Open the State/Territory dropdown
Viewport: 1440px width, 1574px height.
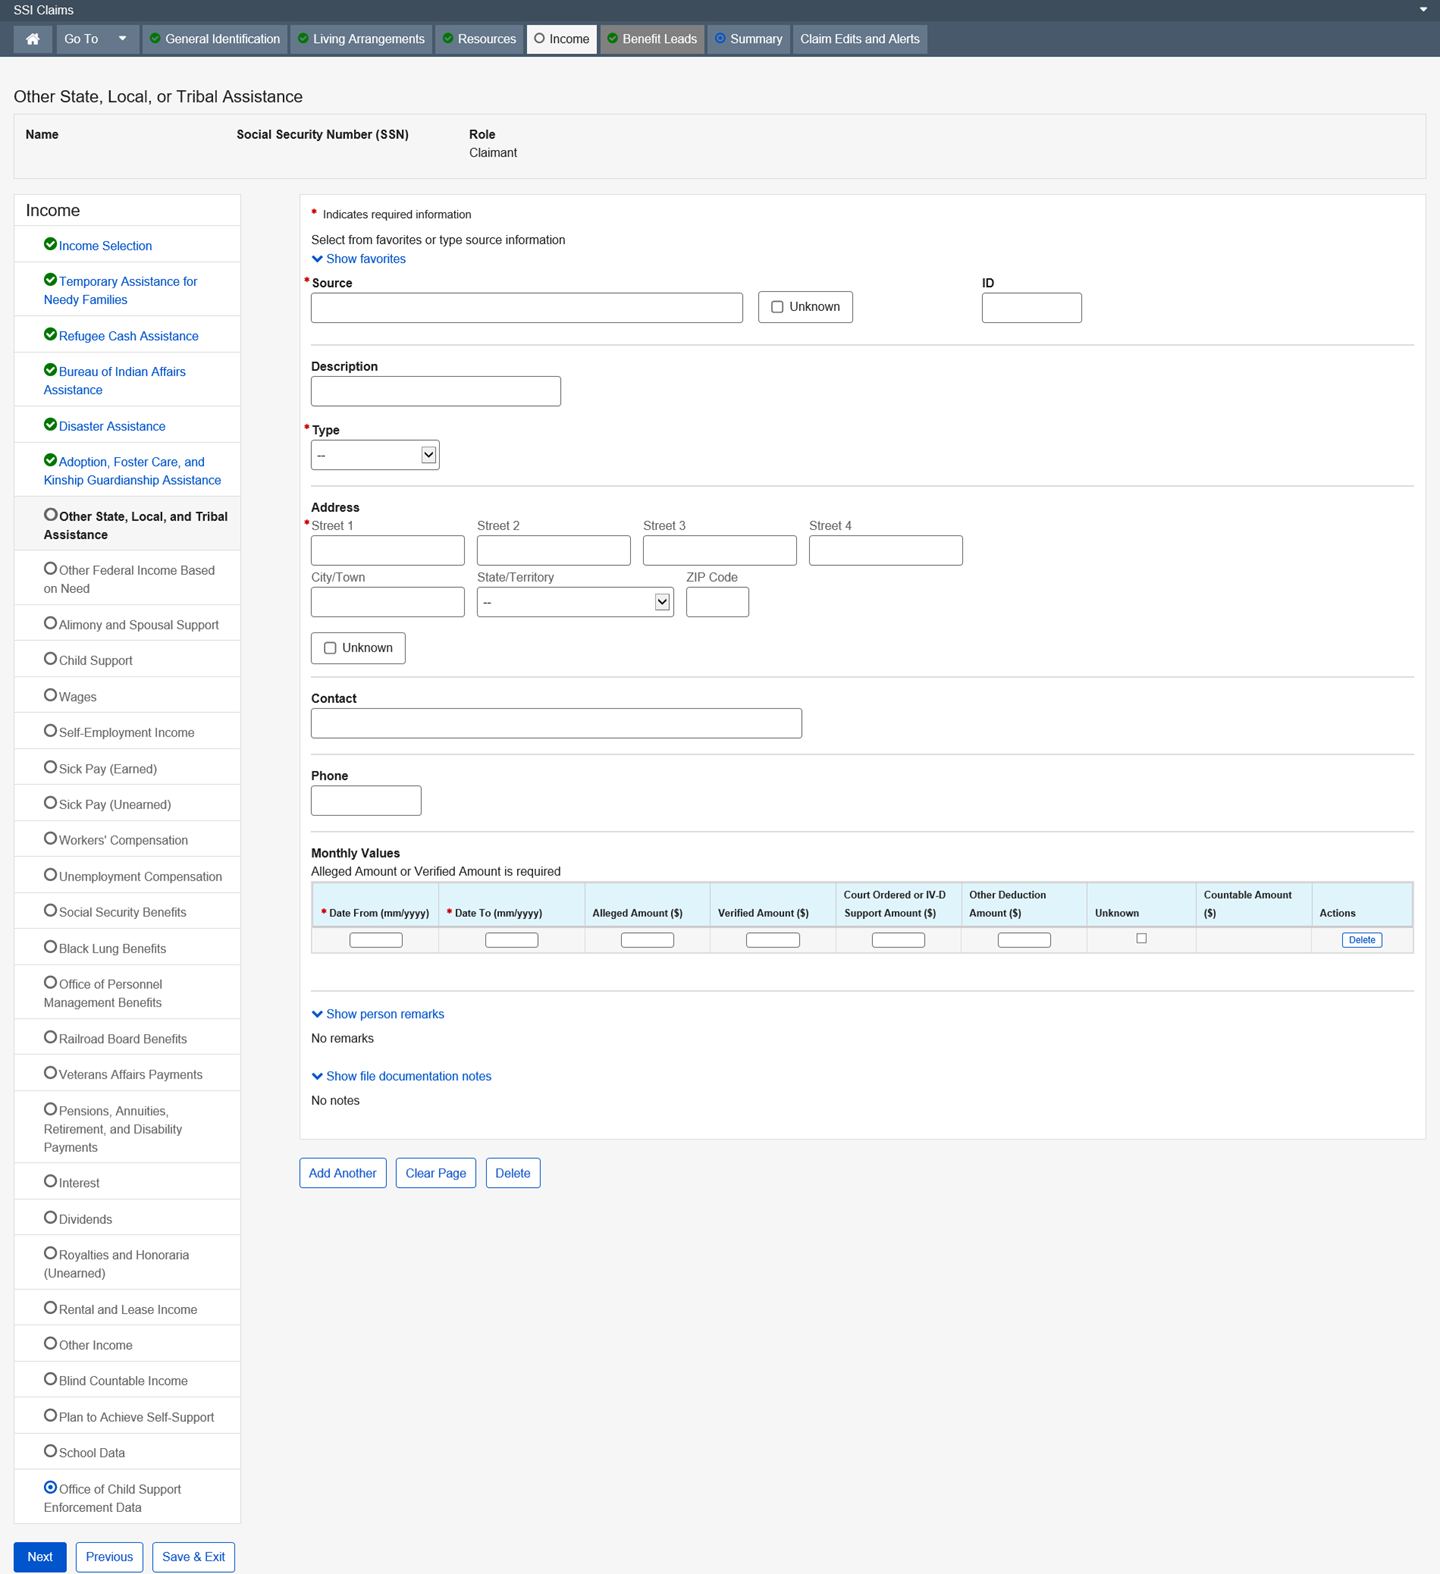click(575, 602)
